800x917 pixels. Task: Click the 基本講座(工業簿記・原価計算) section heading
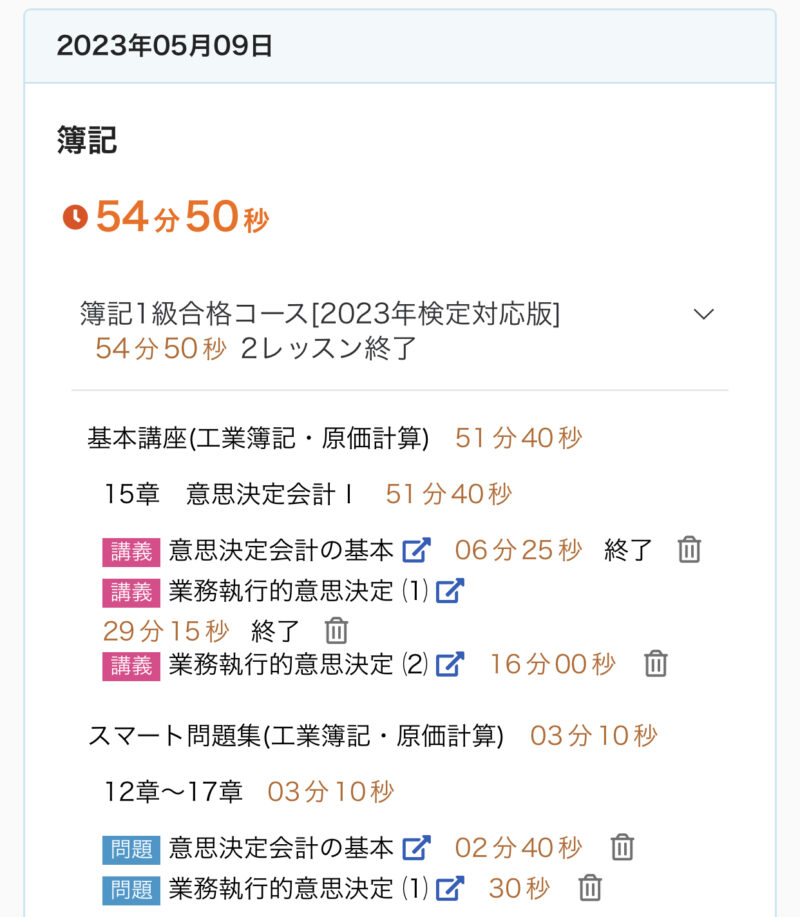pyautogui.click(x=258, y=438)
